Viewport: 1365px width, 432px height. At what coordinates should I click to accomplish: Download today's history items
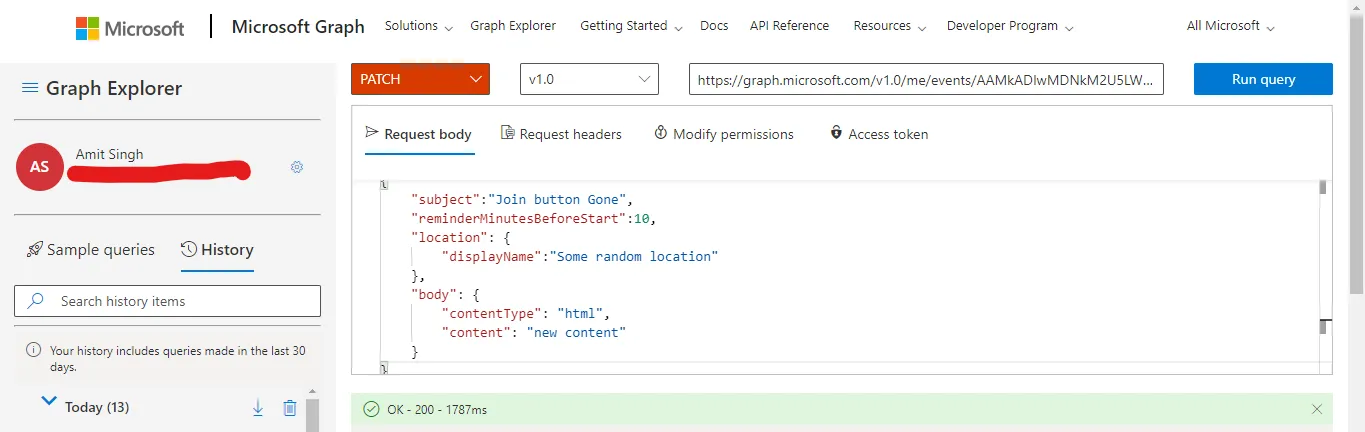pyautogui.click(x=258, y=407)
